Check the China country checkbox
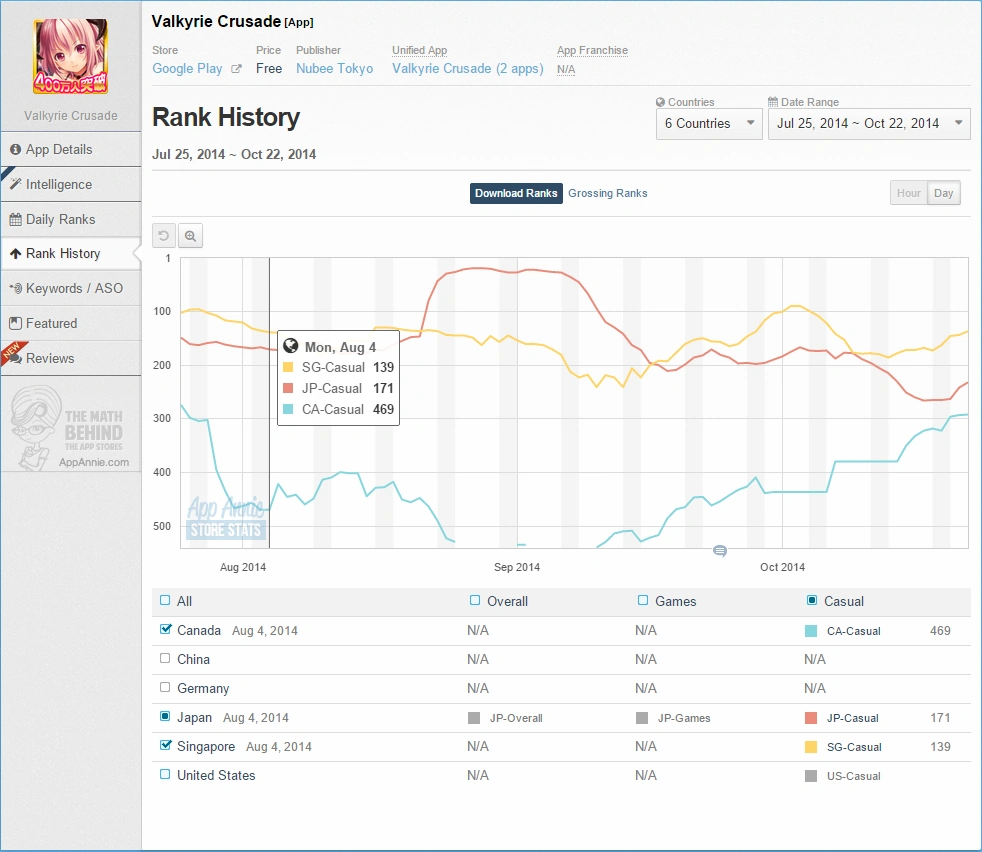Image resolution: width=982 pixels, height=852 pixels. coord(165,658)
